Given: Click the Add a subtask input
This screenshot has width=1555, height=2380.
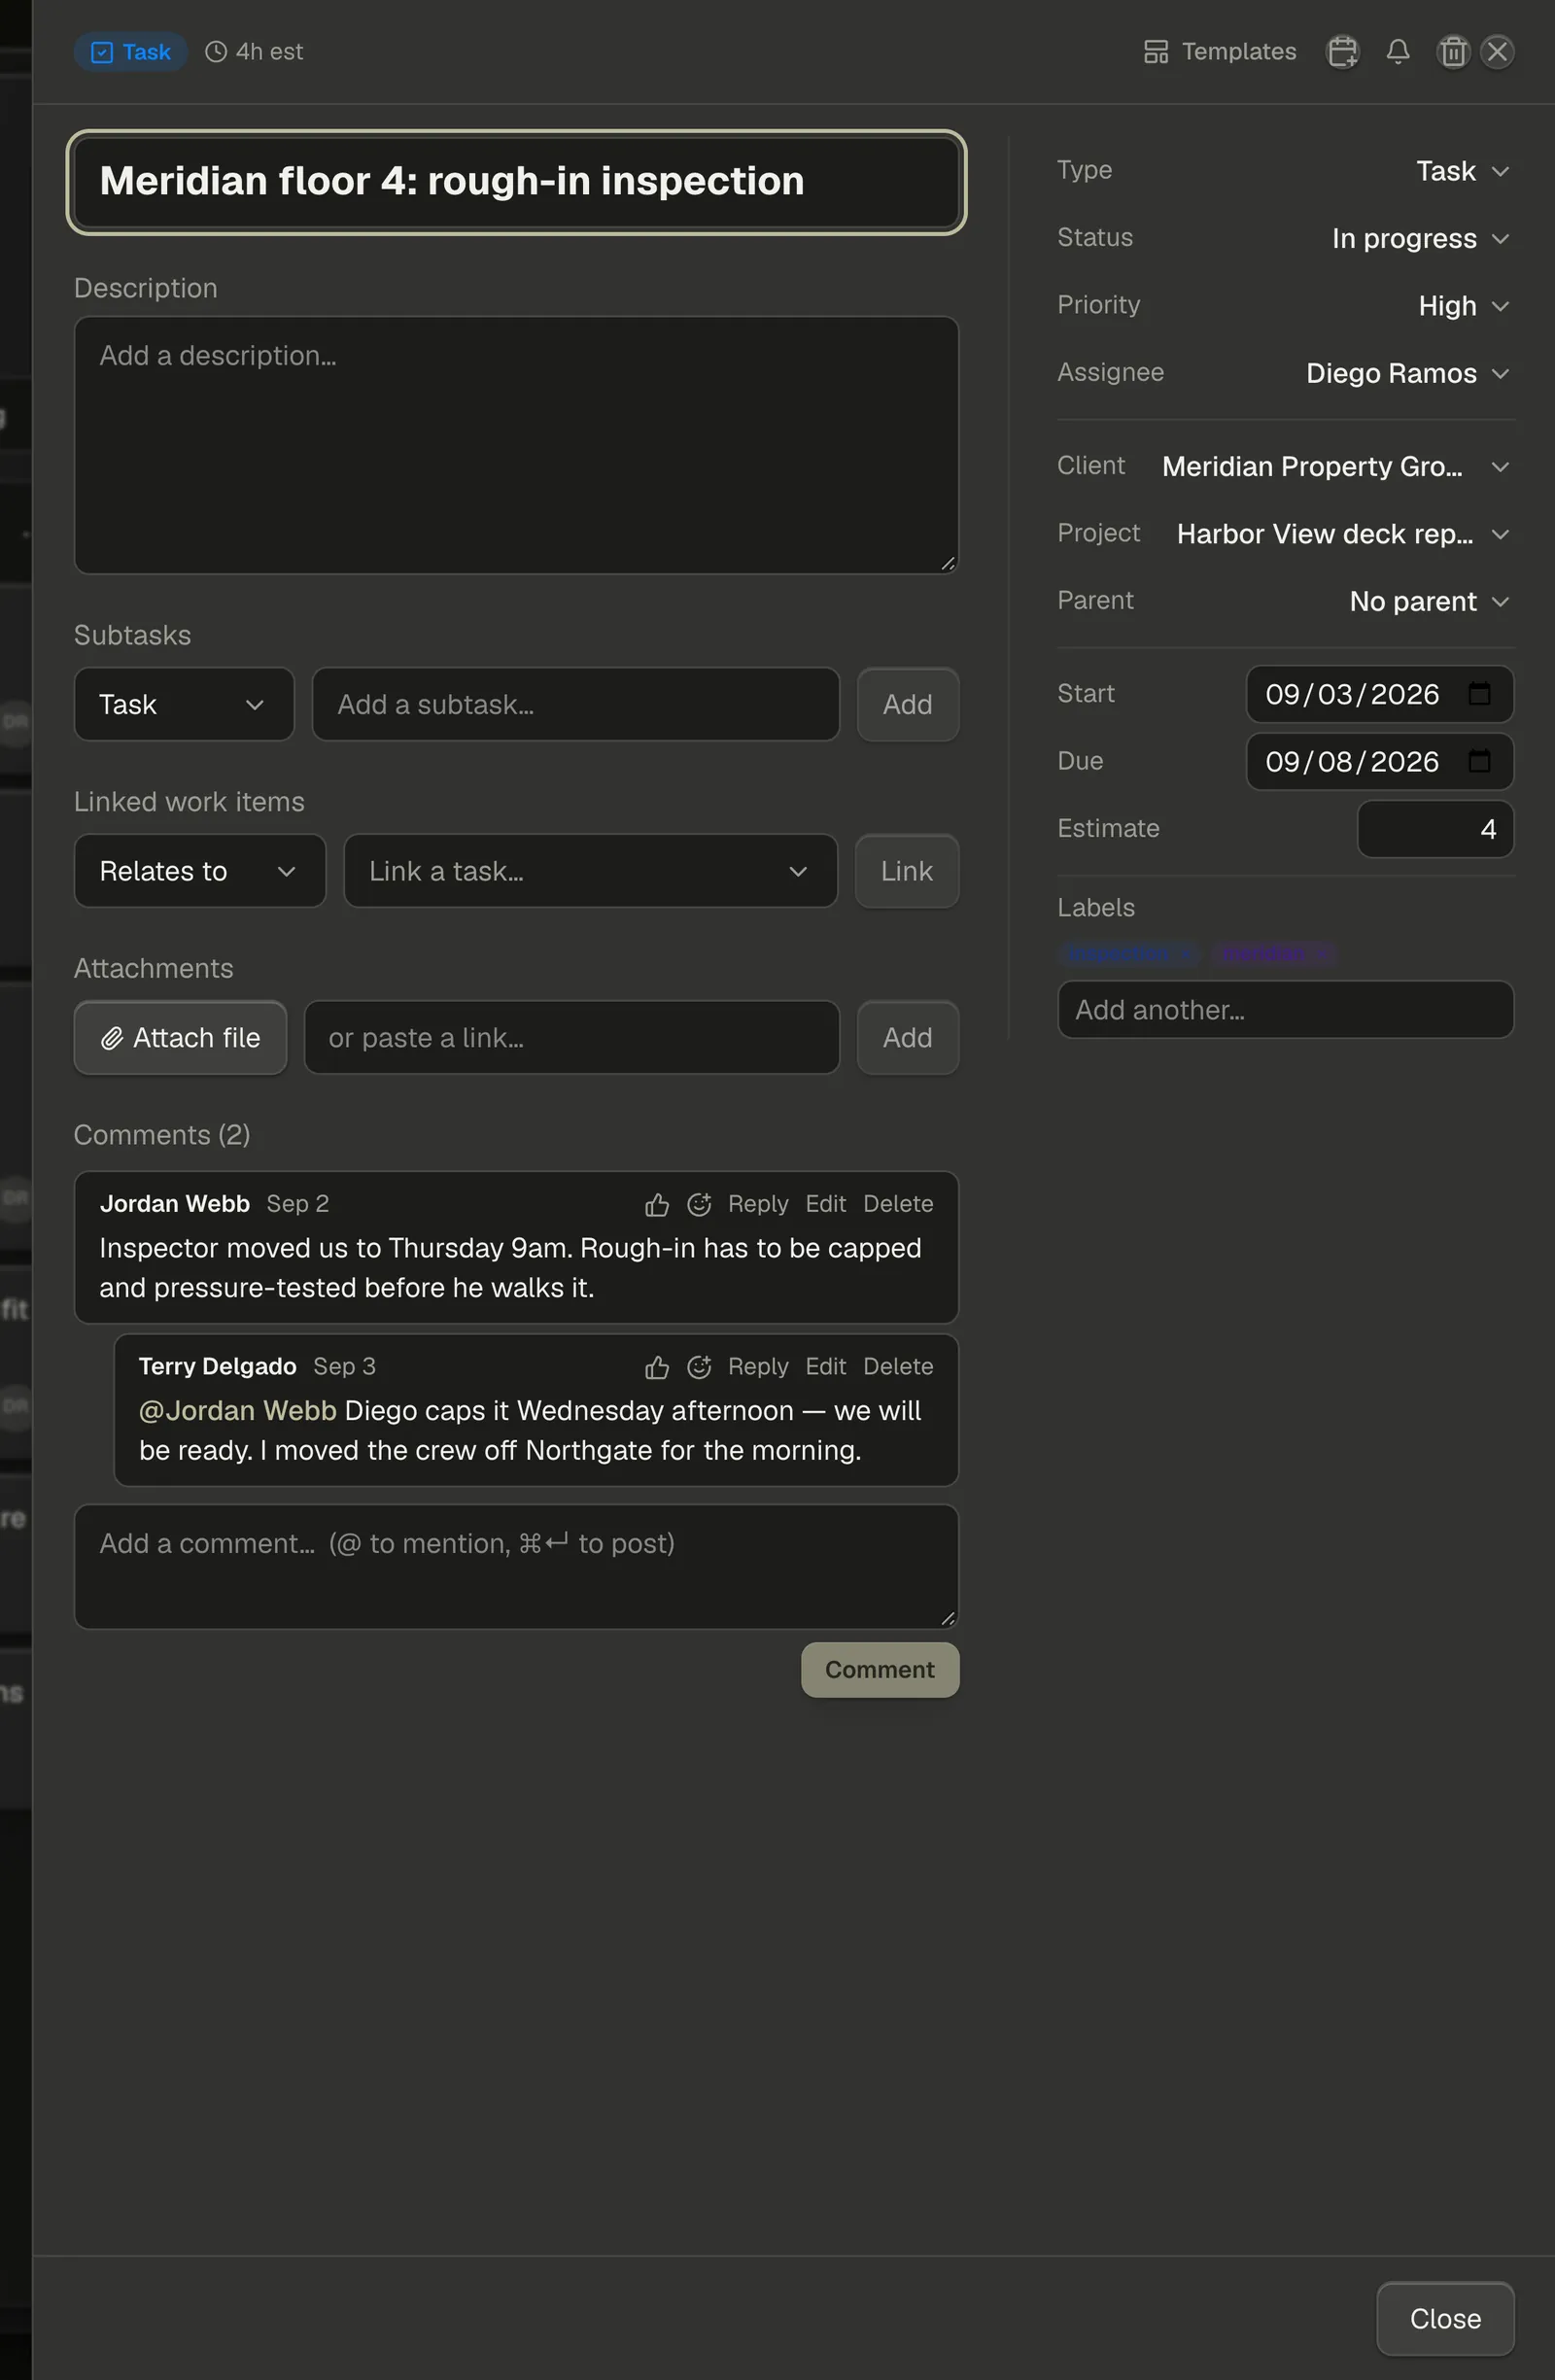Looking at the screenshot, I should click(575, 704).
